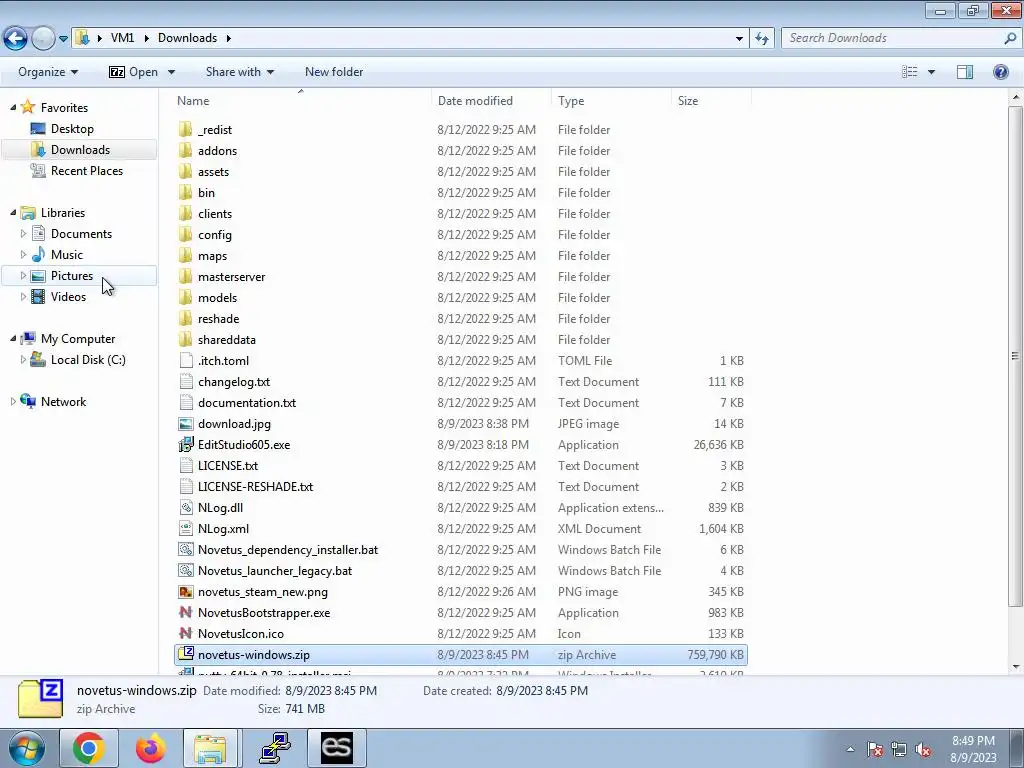
Task: Open the address bar history dropdown arrow
Action: [739, 39]
